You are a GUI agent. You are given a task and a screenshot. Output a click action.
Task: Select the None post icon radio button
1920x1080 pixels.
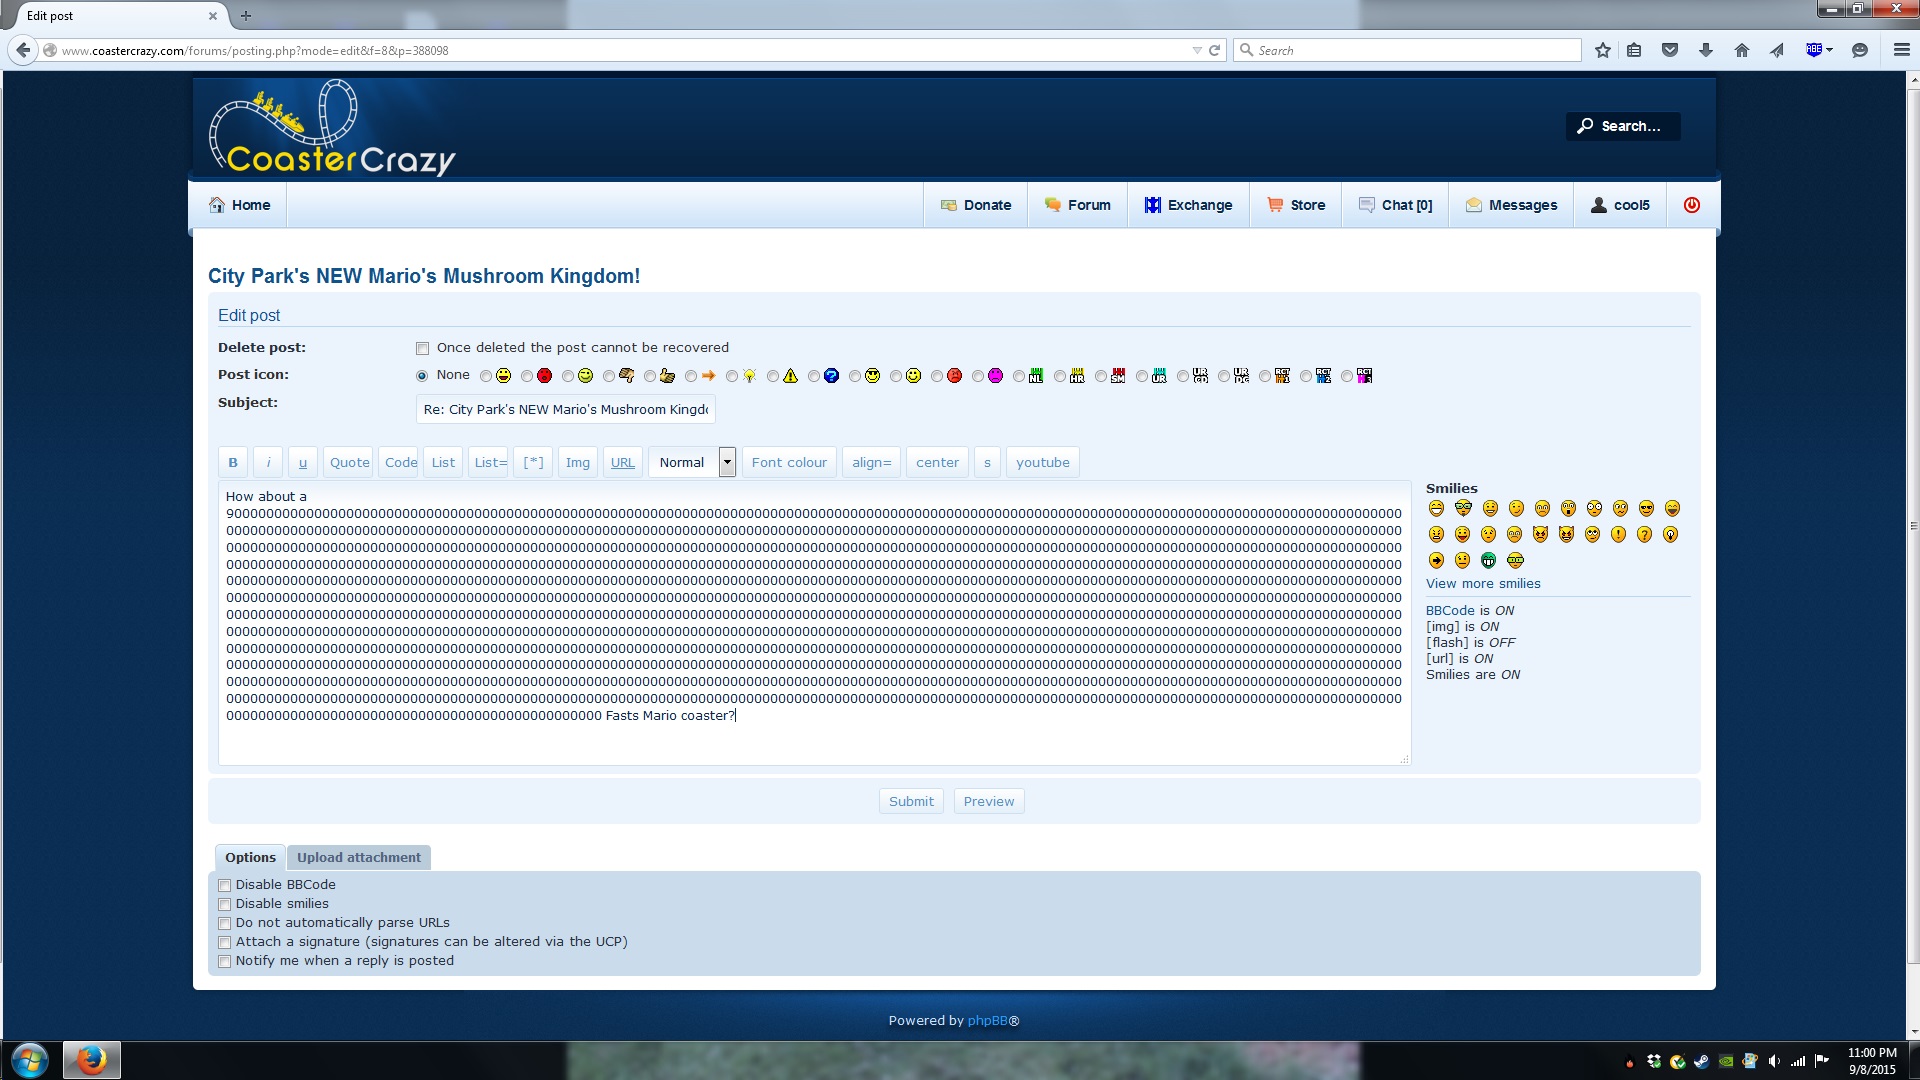422,376
